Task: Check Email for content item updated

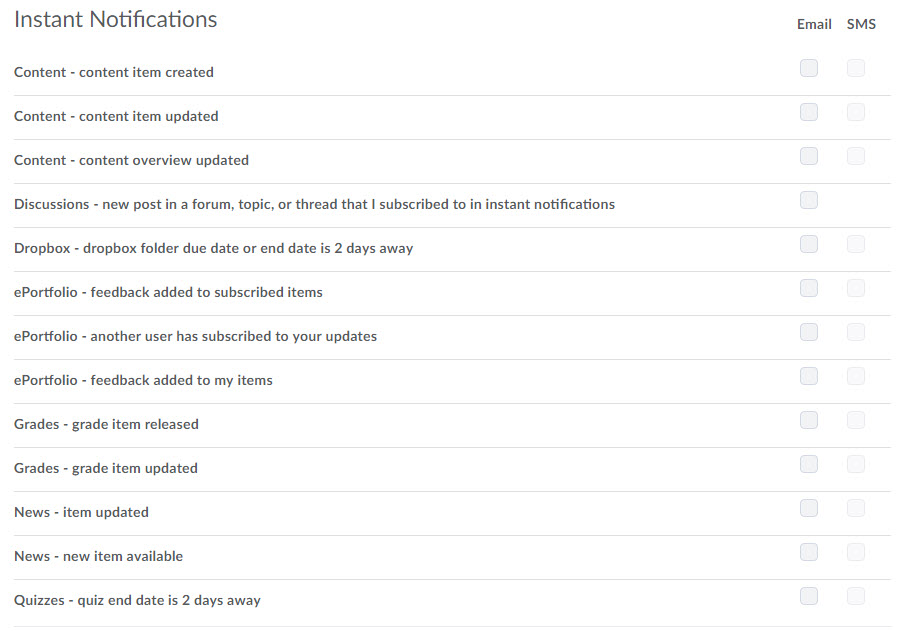Action: [809, 112]
